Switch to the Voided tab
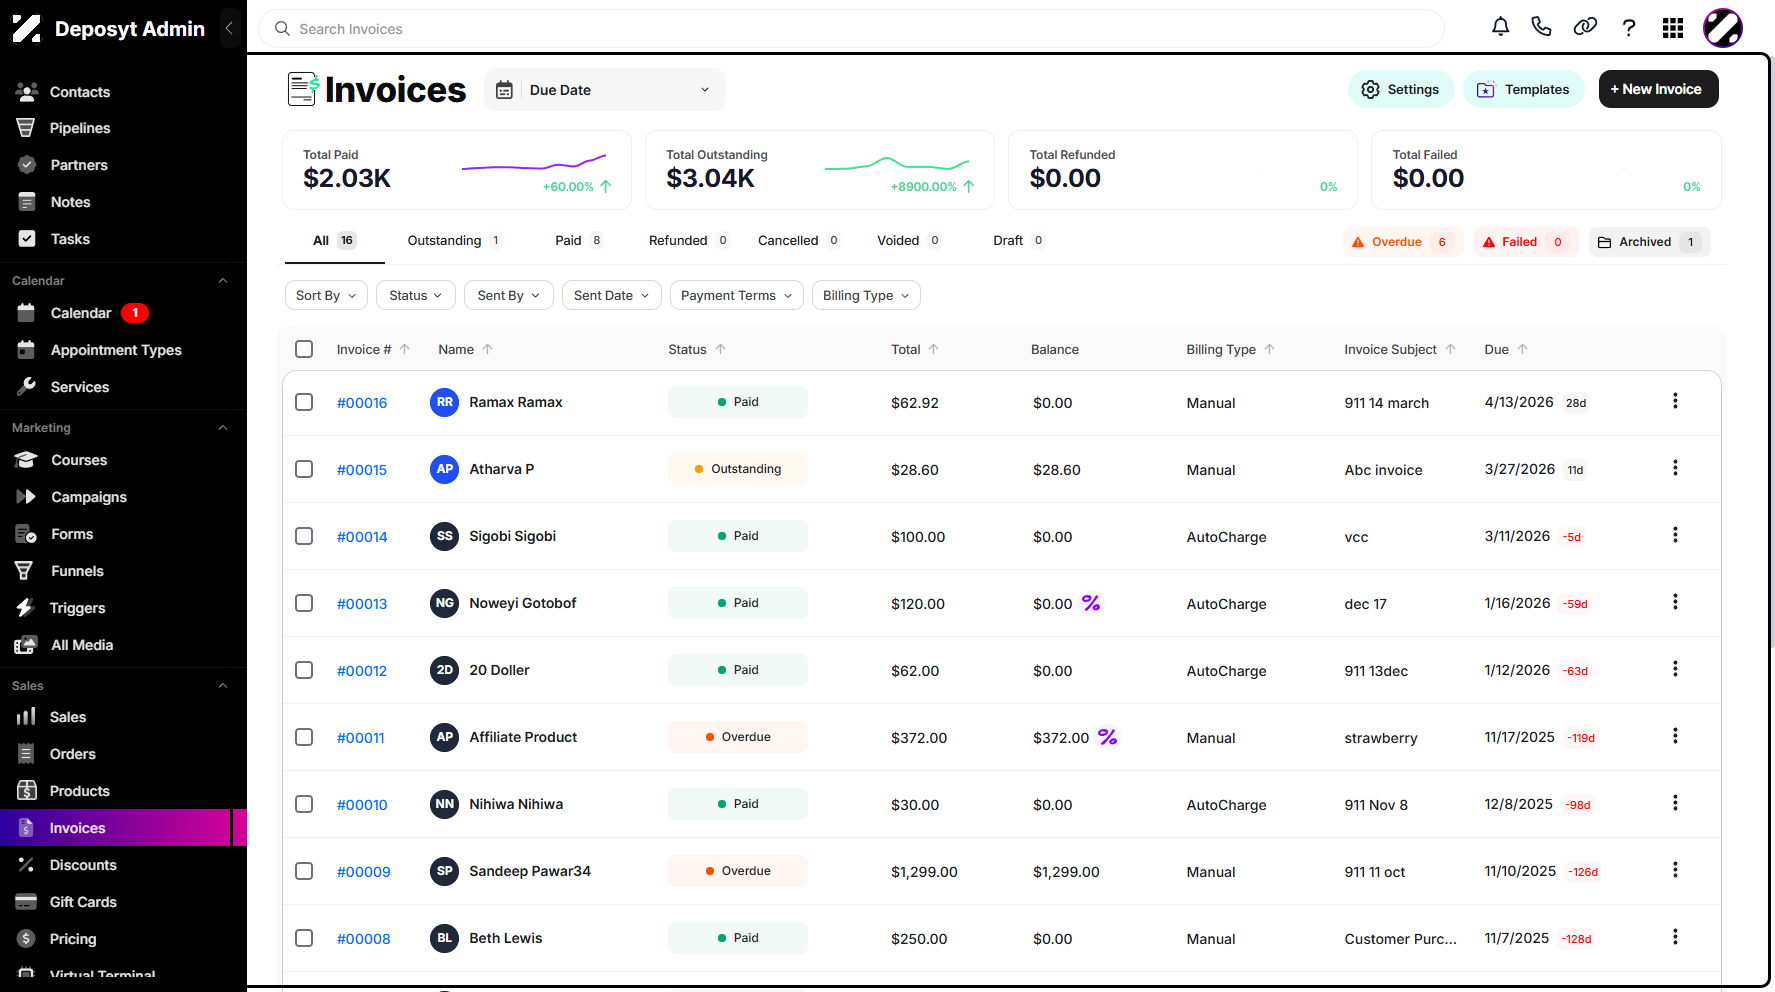Screen dimensions: 1775x992 point(908,240)
